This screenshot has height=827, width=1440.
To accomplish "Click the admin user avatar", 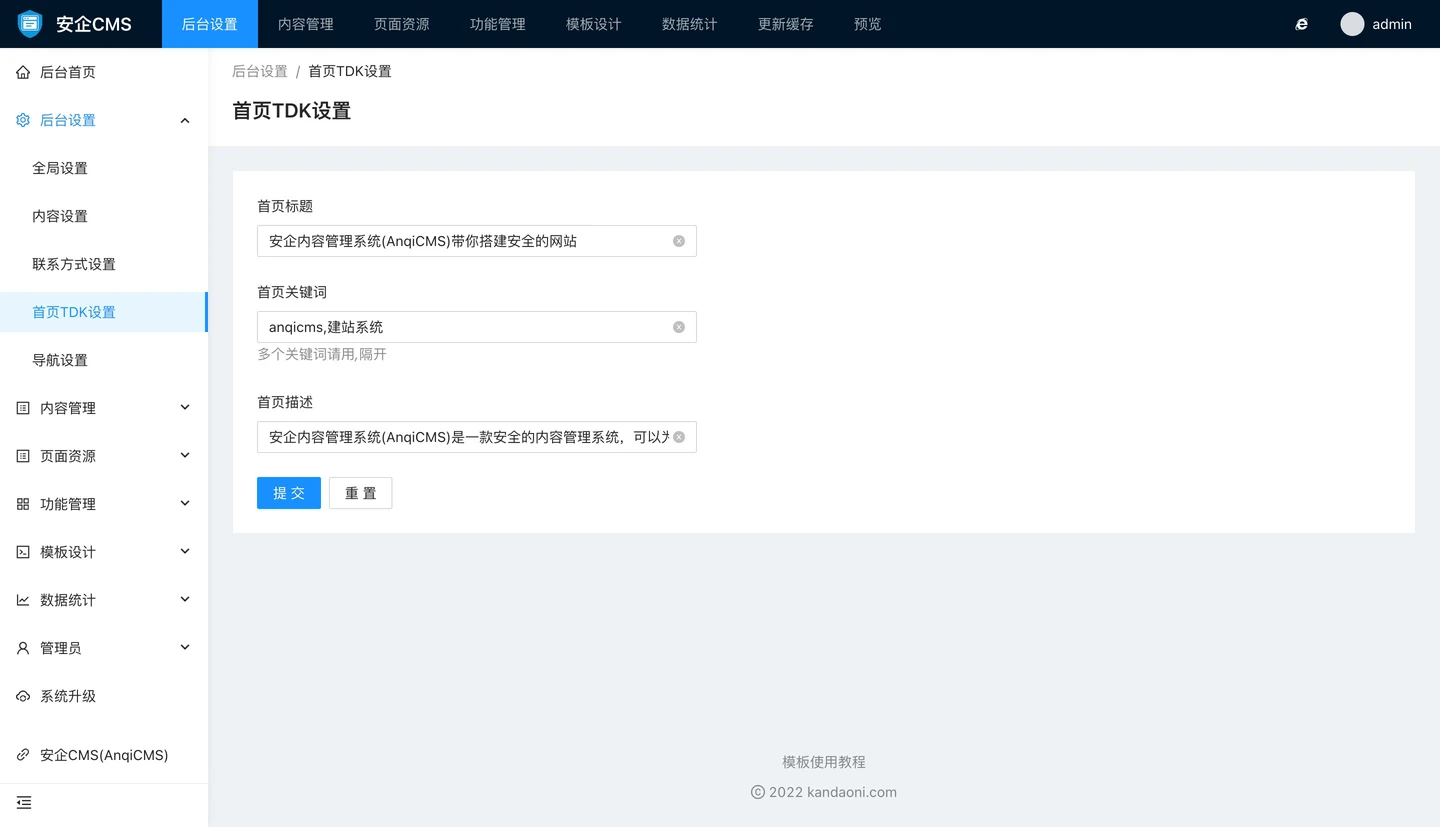I will click(x=1352, y=24).
